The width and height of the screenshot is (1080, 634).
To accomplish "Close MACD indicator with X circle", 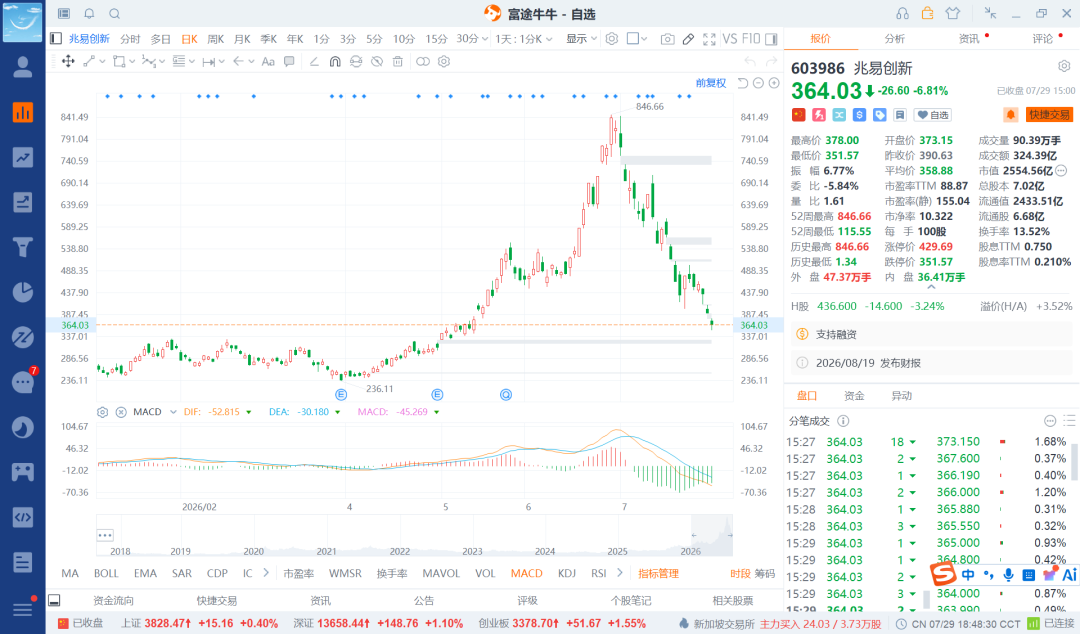I will tap(121, 412).
